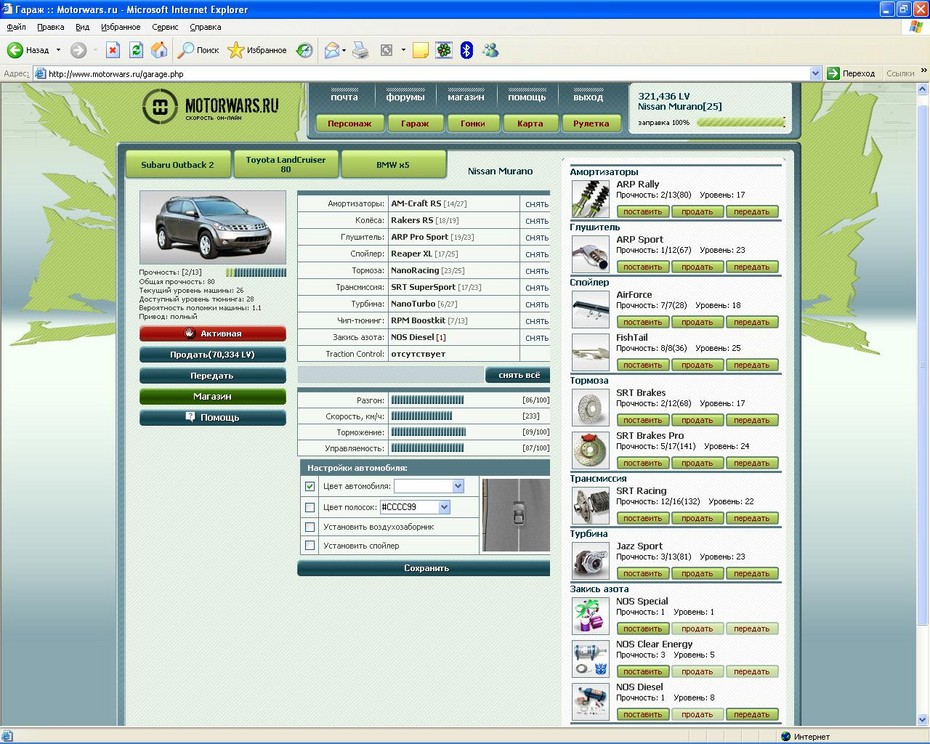Enable Установить воздухозаборник checkbox

310,527
